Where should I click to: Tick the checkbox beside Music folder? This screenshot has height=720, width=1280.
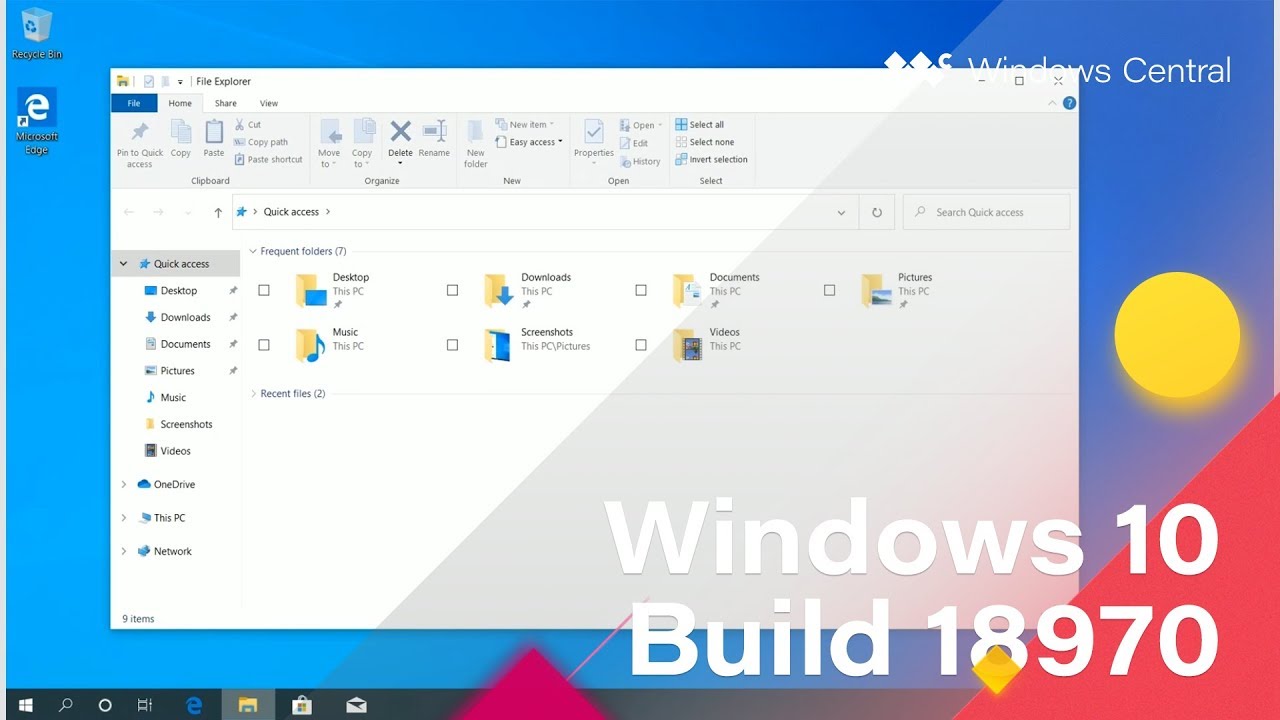pyautogui.click(x=264, y=345)
